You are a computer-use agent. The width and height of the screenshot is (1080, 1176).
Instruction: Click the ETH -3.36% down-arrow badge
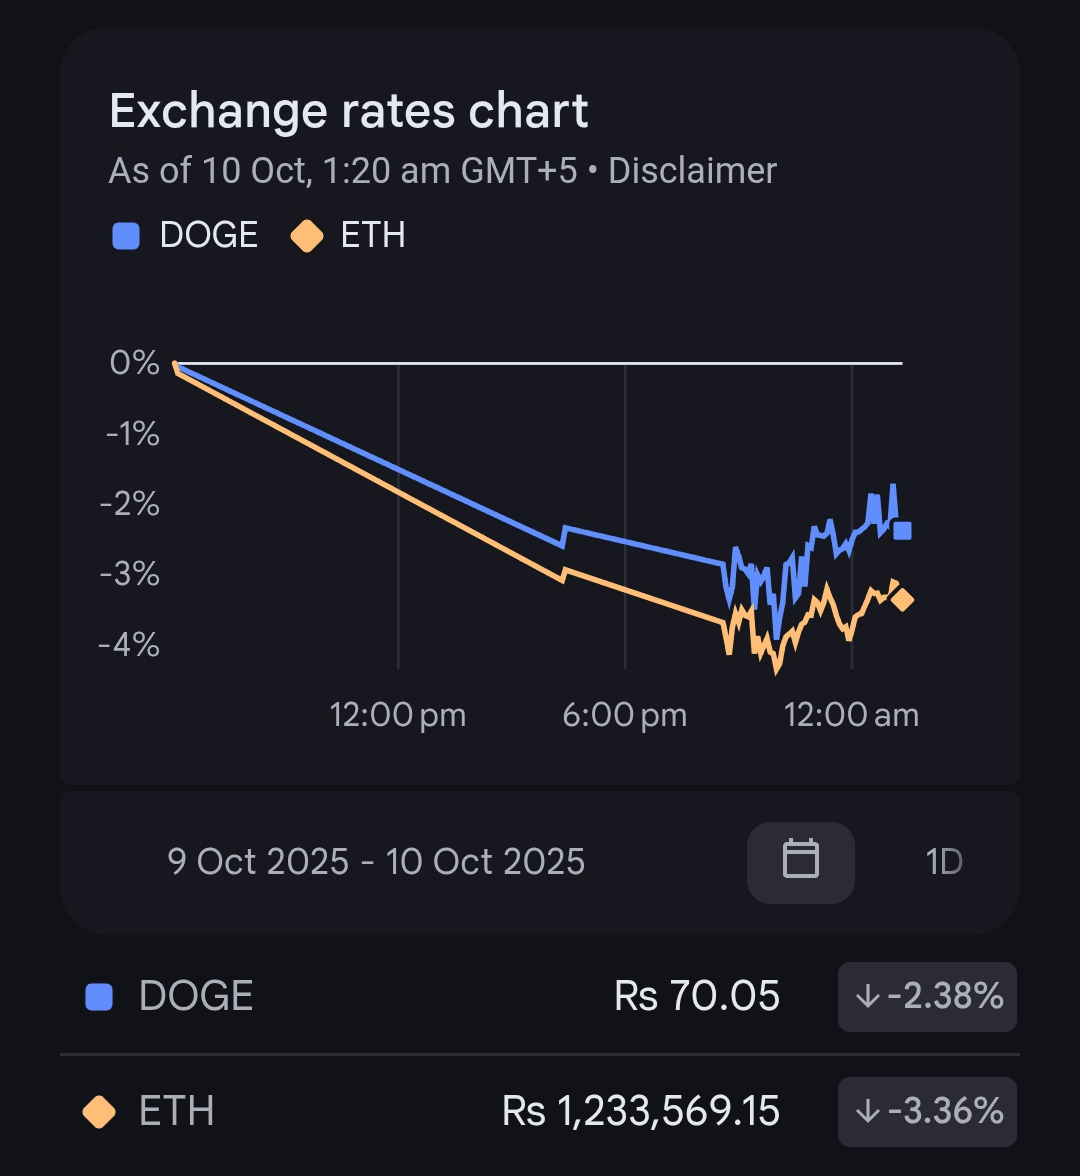click(927, 1111)
